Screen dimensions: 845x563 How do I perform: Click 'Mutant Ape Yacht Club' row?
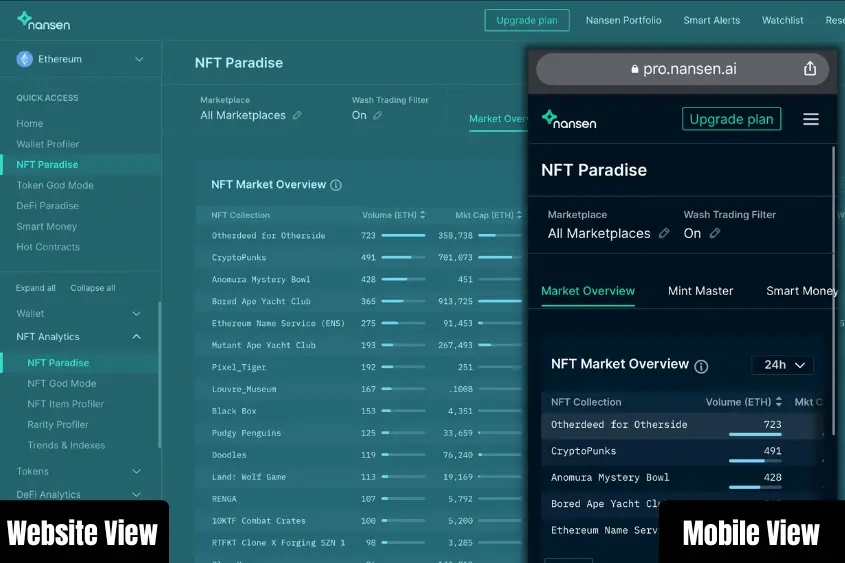point(359,345)
